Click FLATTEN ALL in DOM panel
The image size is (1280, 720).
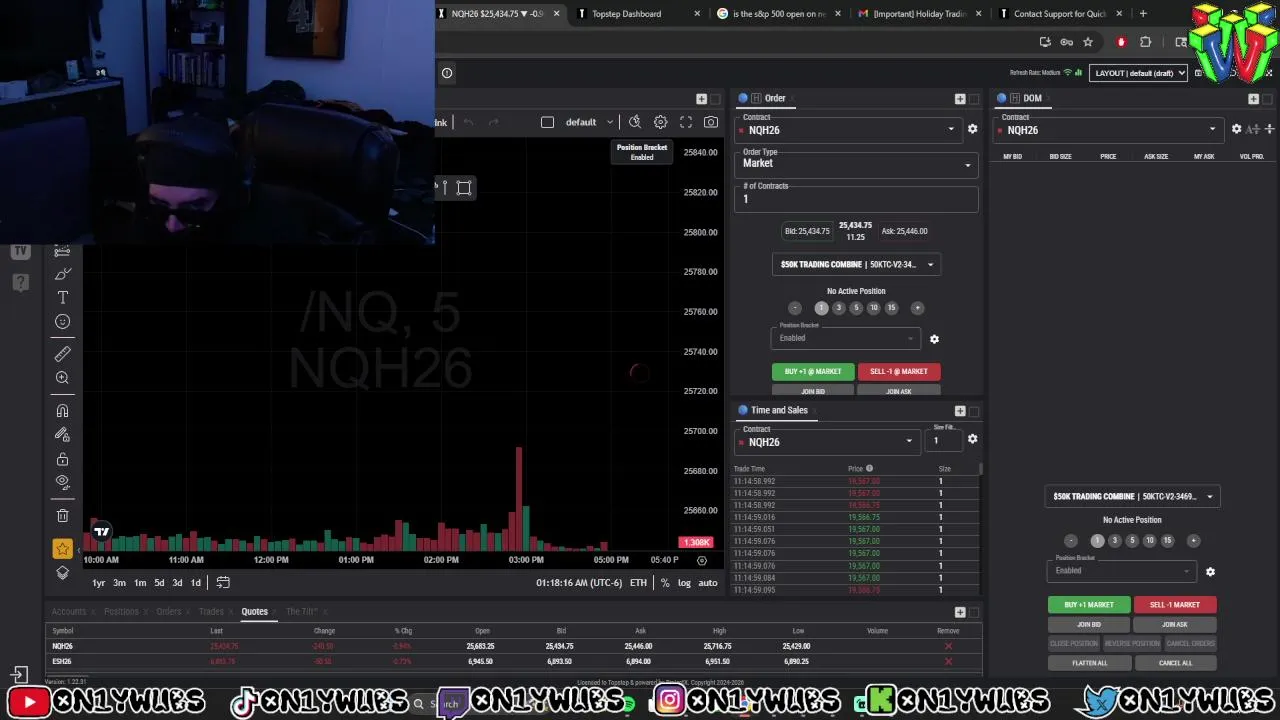point(1089,663)
